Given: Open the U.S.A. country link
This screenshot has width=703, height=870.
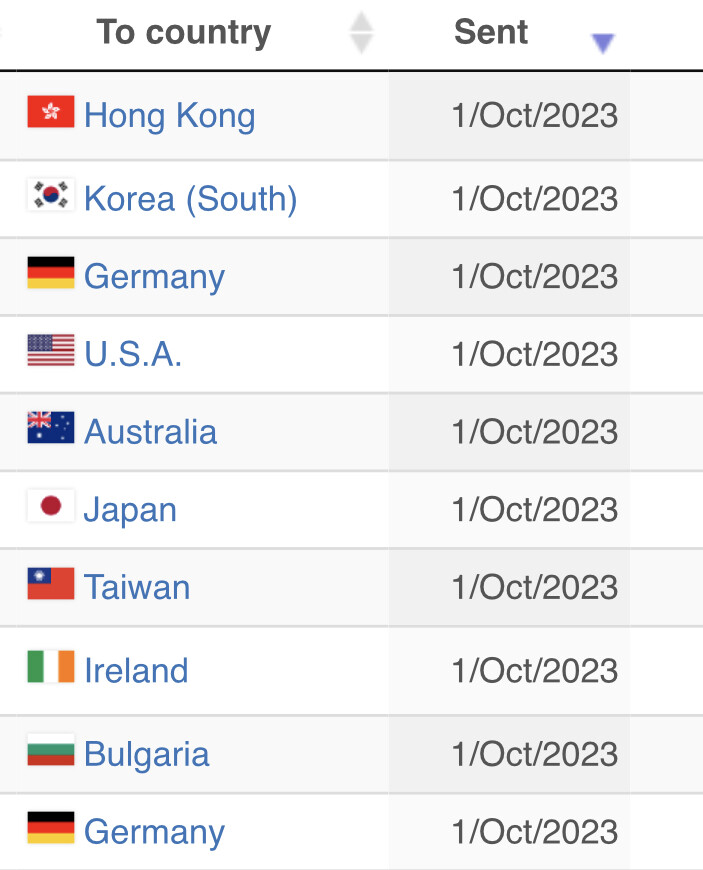Looking at the screenshot, I should (x=133, y=354).
